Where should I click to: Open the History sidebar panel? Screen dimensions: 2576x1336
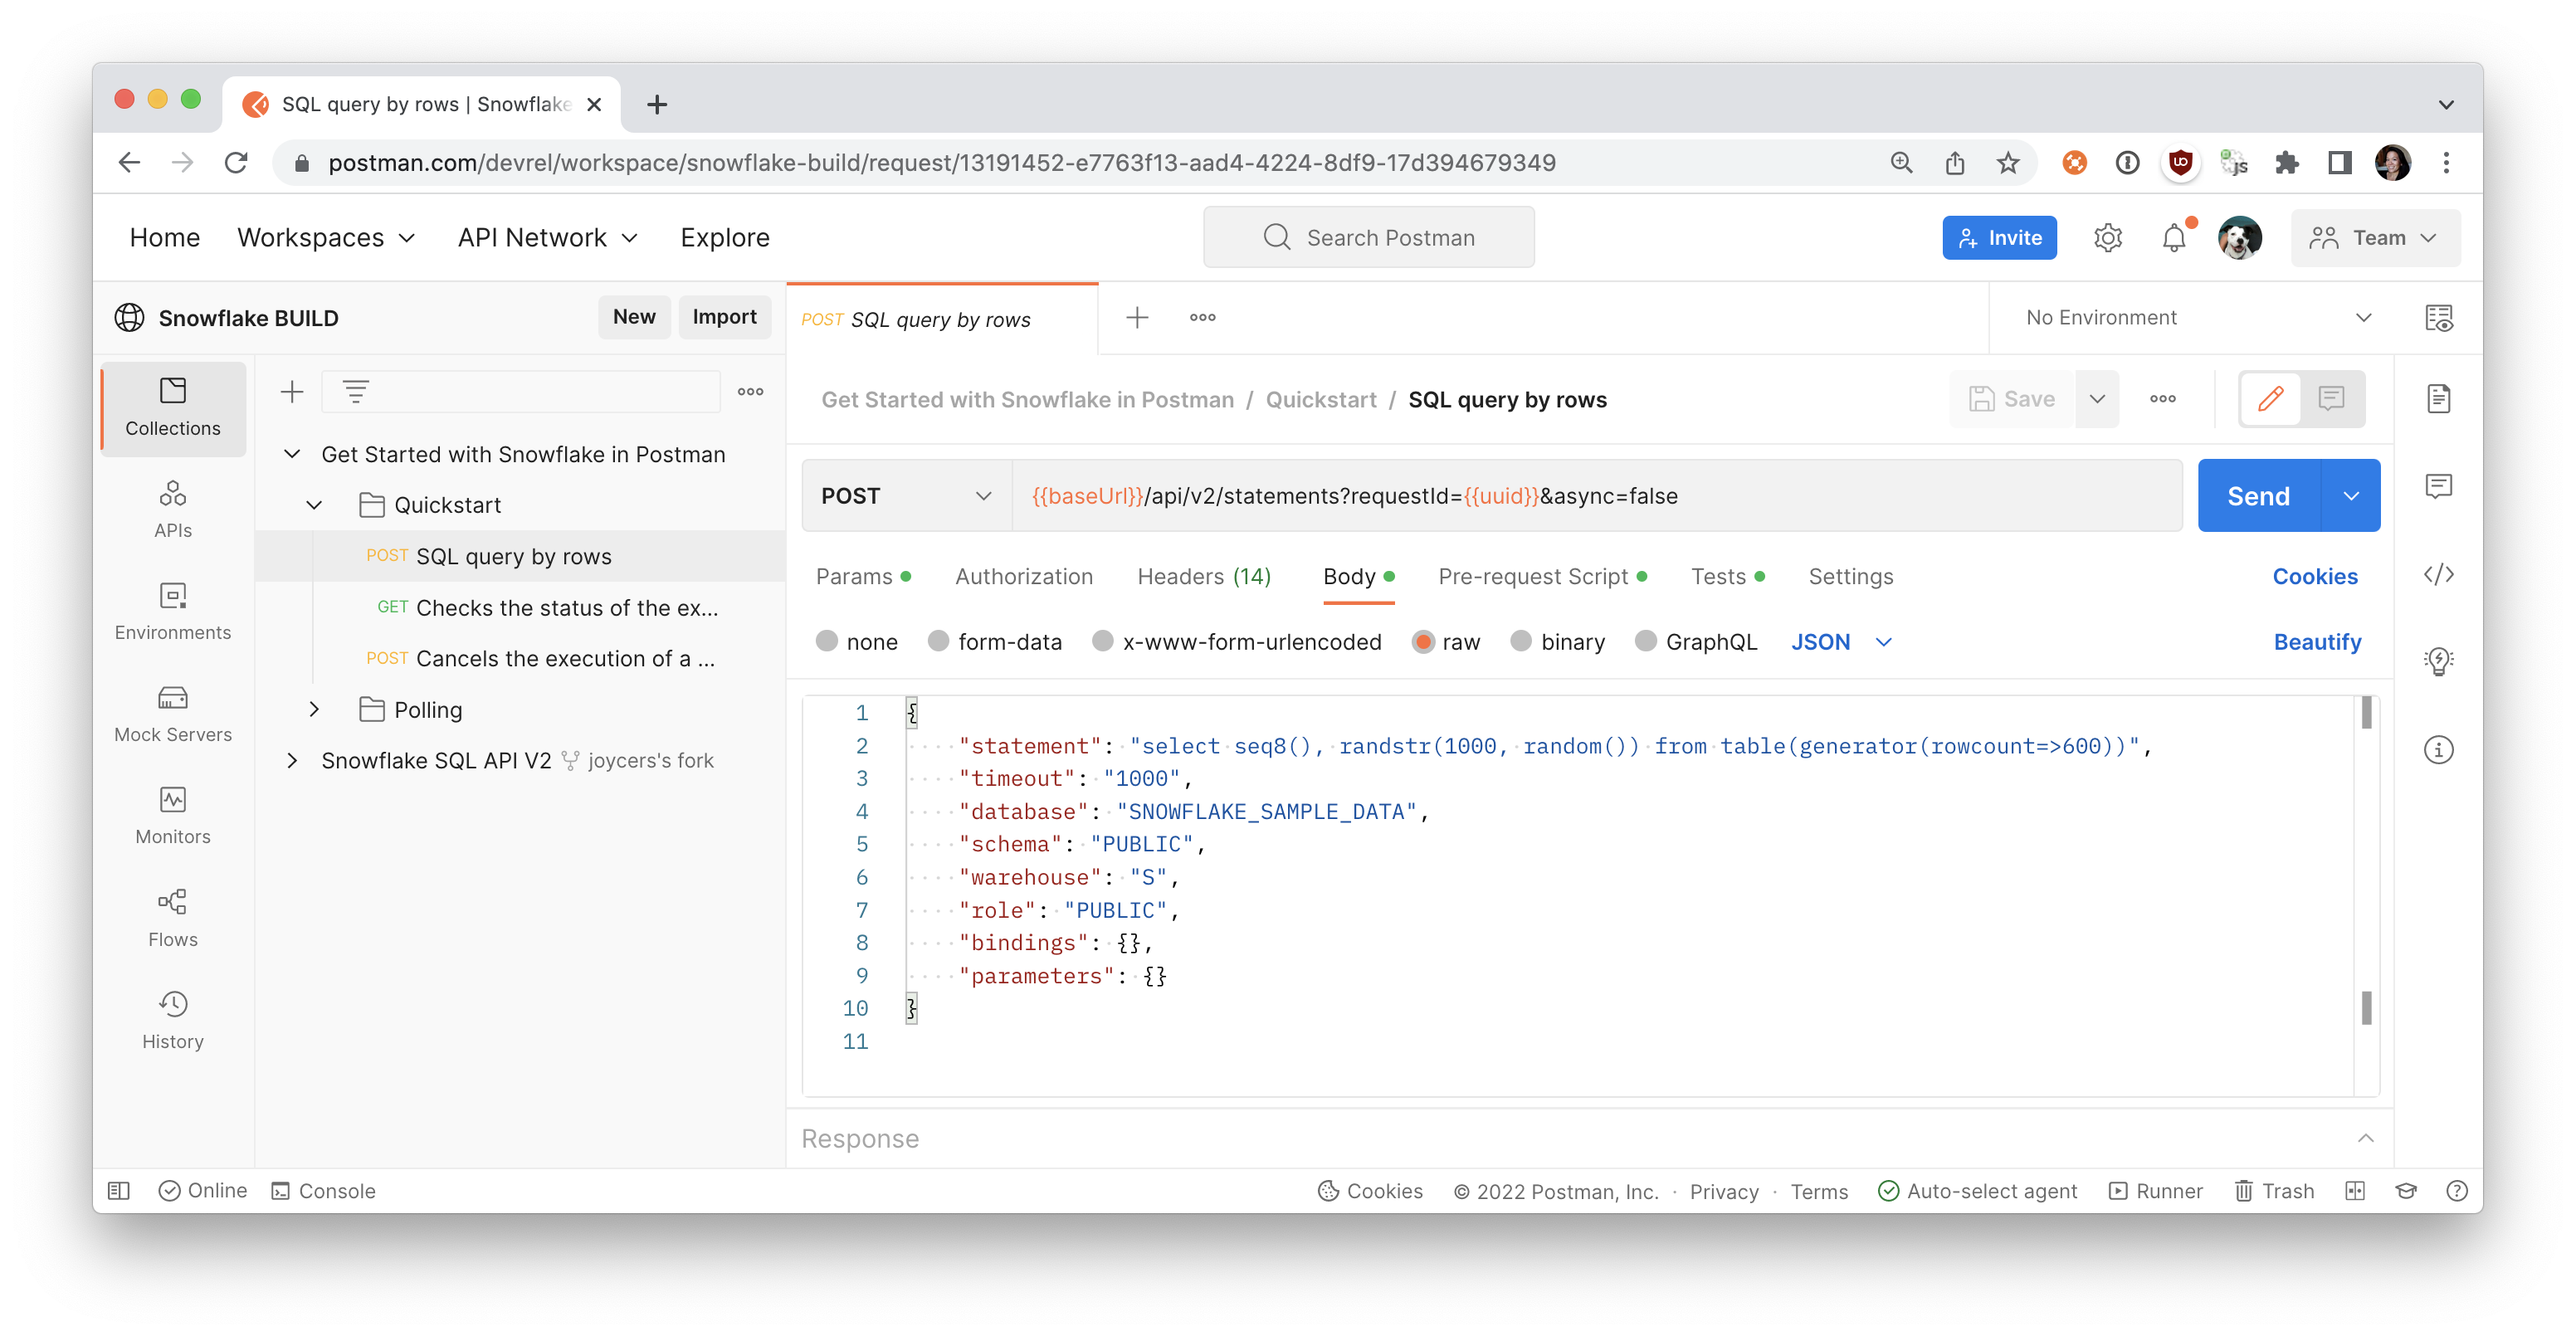coord(173,1020)
